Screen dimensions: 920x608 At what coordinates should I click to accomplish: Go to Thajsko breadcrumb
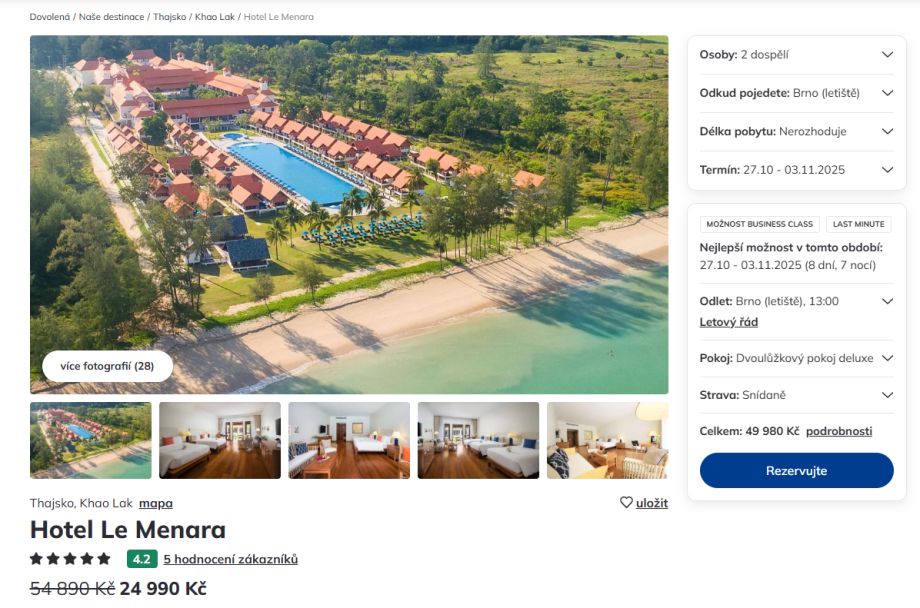170,17
